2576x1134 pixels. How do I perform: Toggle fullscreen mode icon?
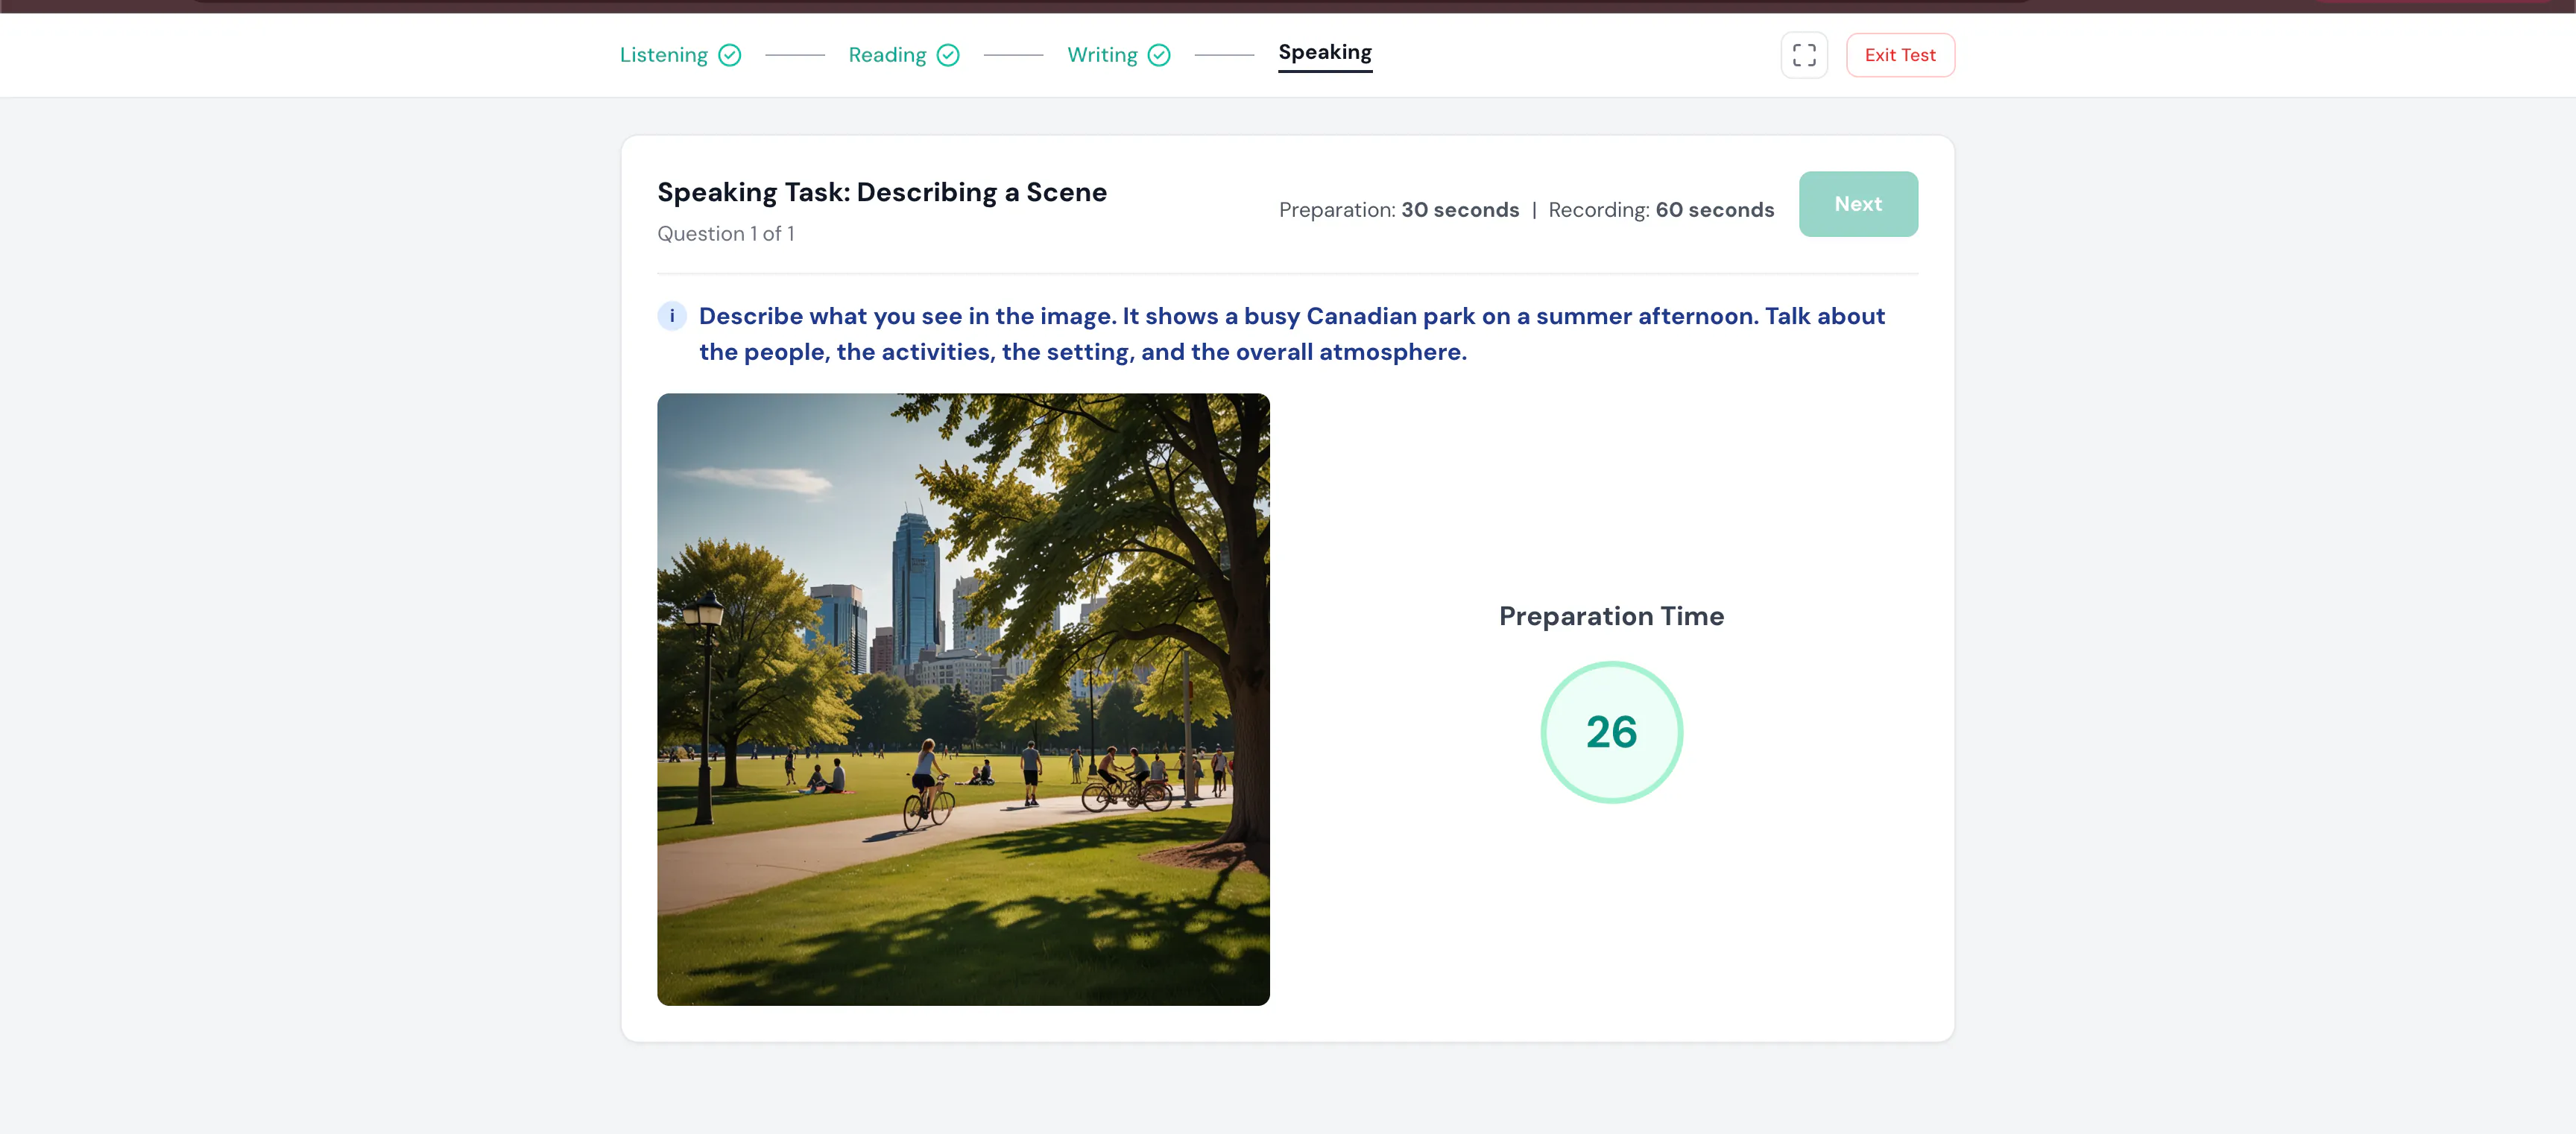(x=1804, y=55)
